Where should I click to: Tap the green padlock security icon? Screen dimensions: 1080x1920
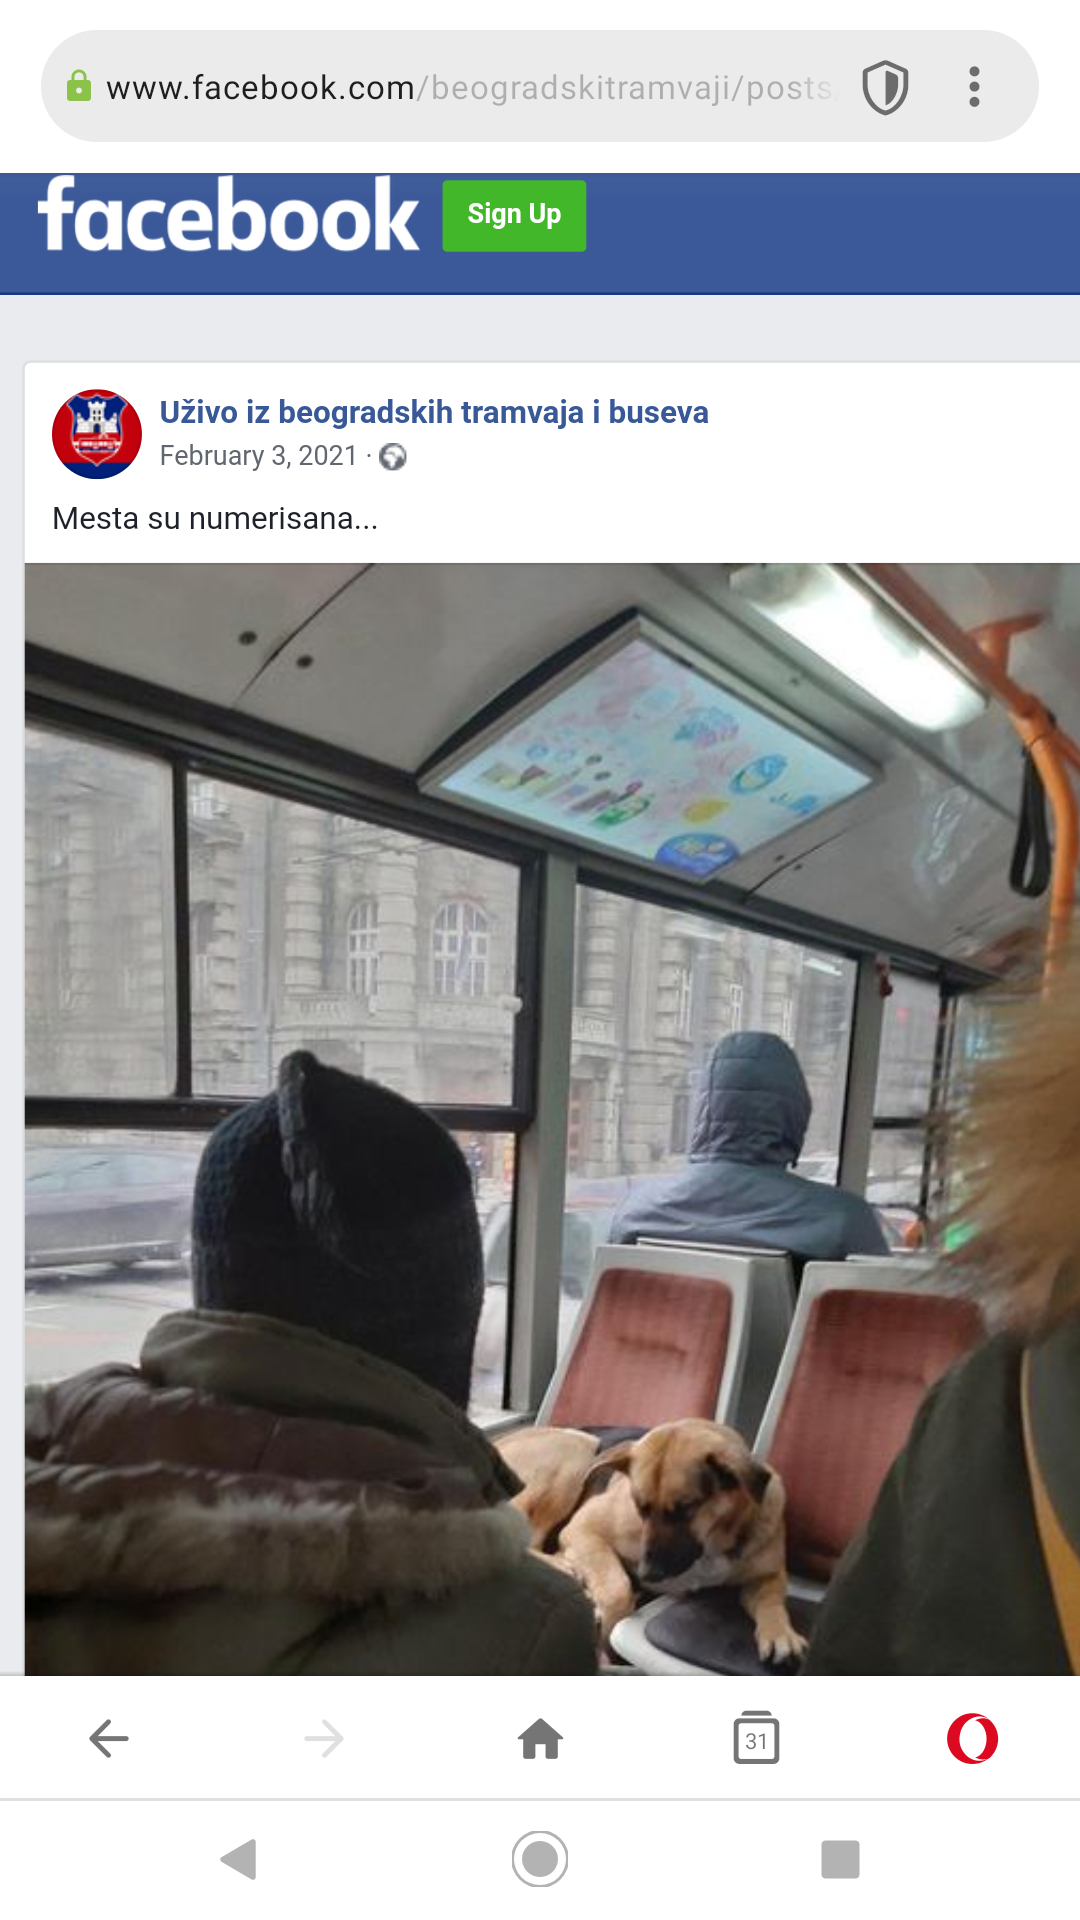point(79,87)
